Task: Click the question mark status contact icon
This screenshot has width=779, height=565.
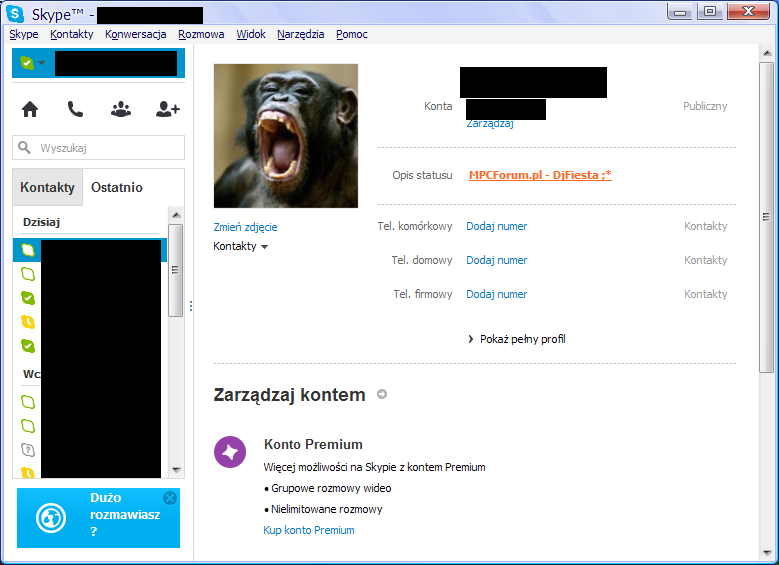Action: pos(28,450)
